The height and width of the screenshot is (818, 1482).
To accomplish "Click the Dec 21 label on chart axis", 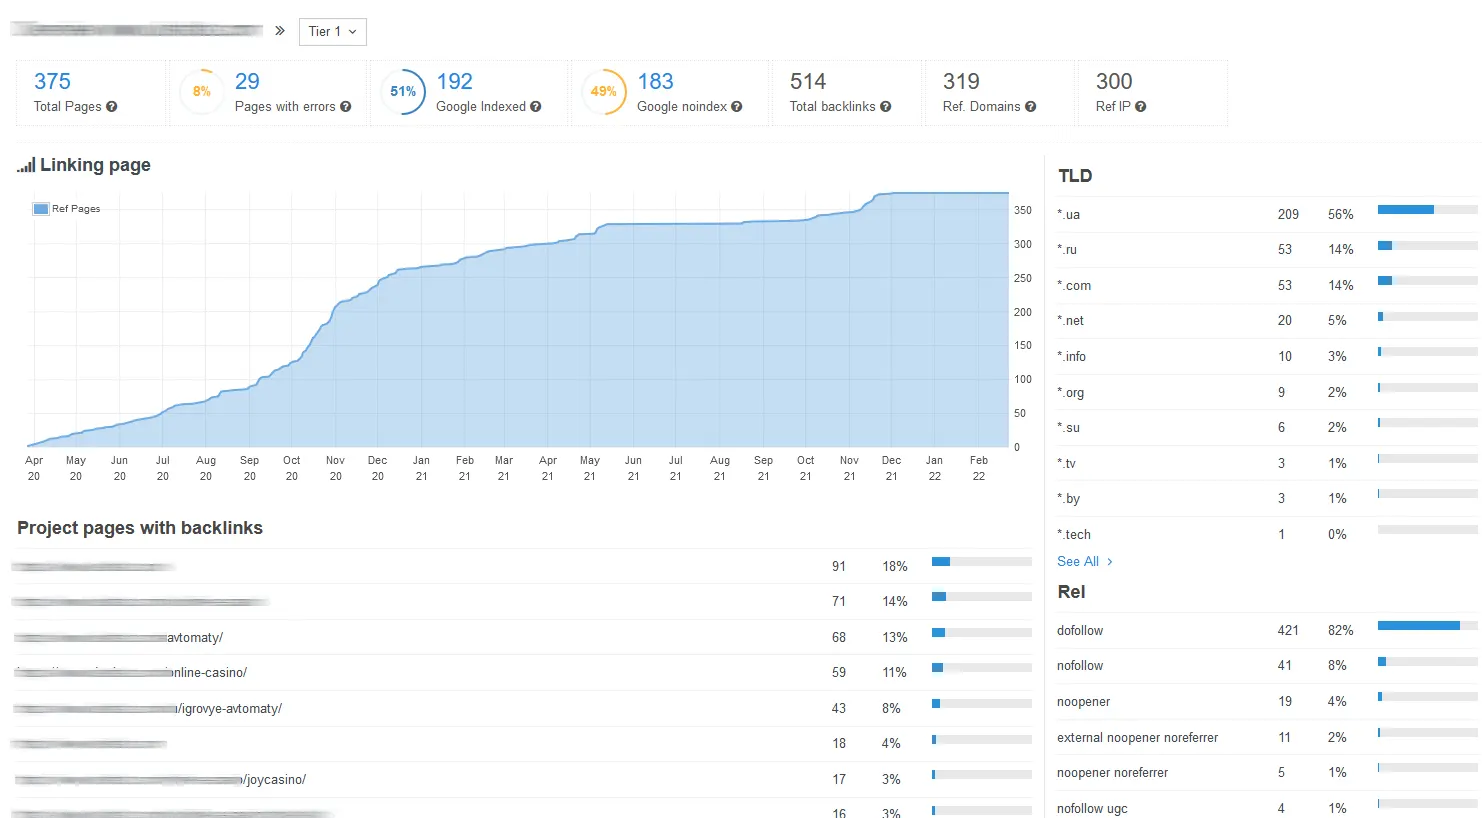I will [891, 468].
